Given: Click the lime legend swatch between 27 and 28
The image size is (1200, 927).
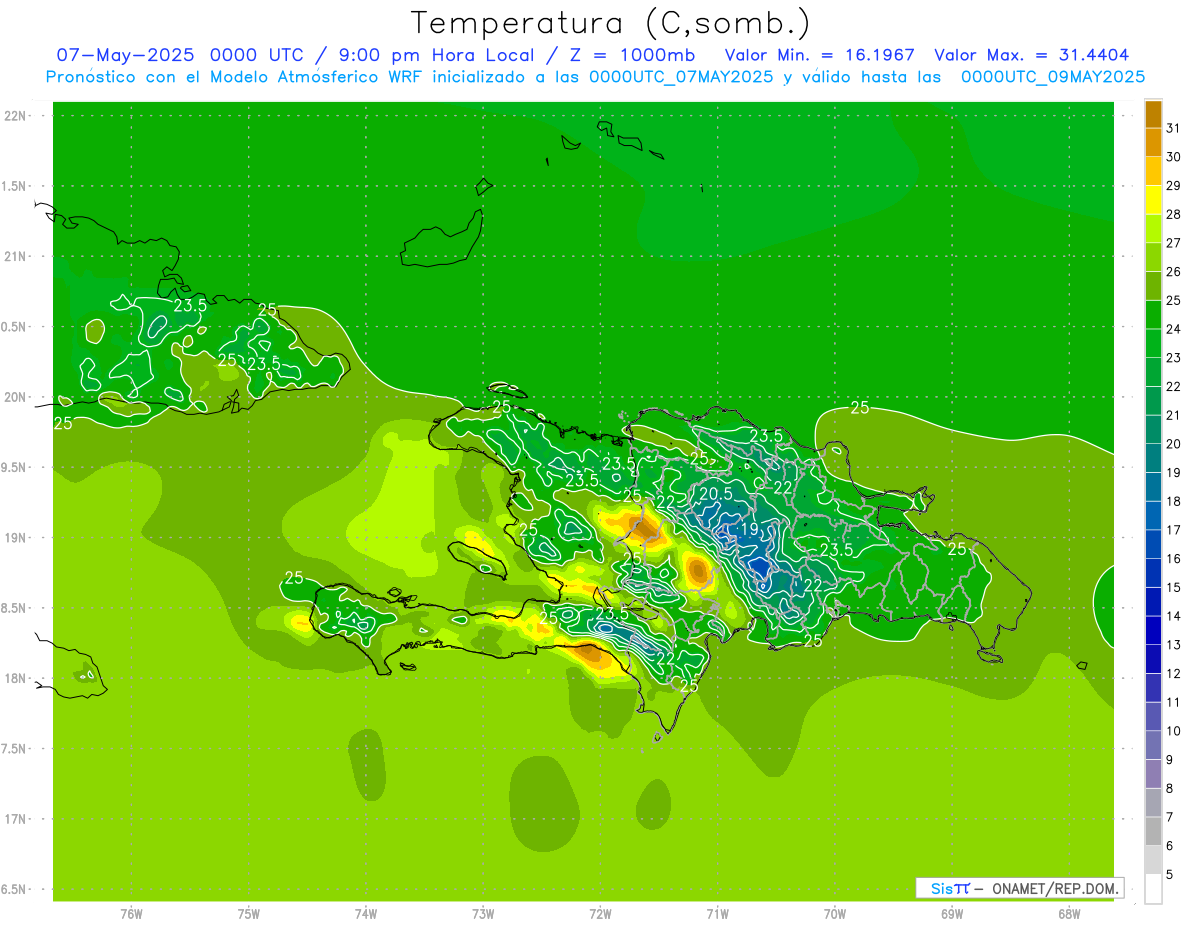Looking at the screenshot, I should click(1153, 228).
